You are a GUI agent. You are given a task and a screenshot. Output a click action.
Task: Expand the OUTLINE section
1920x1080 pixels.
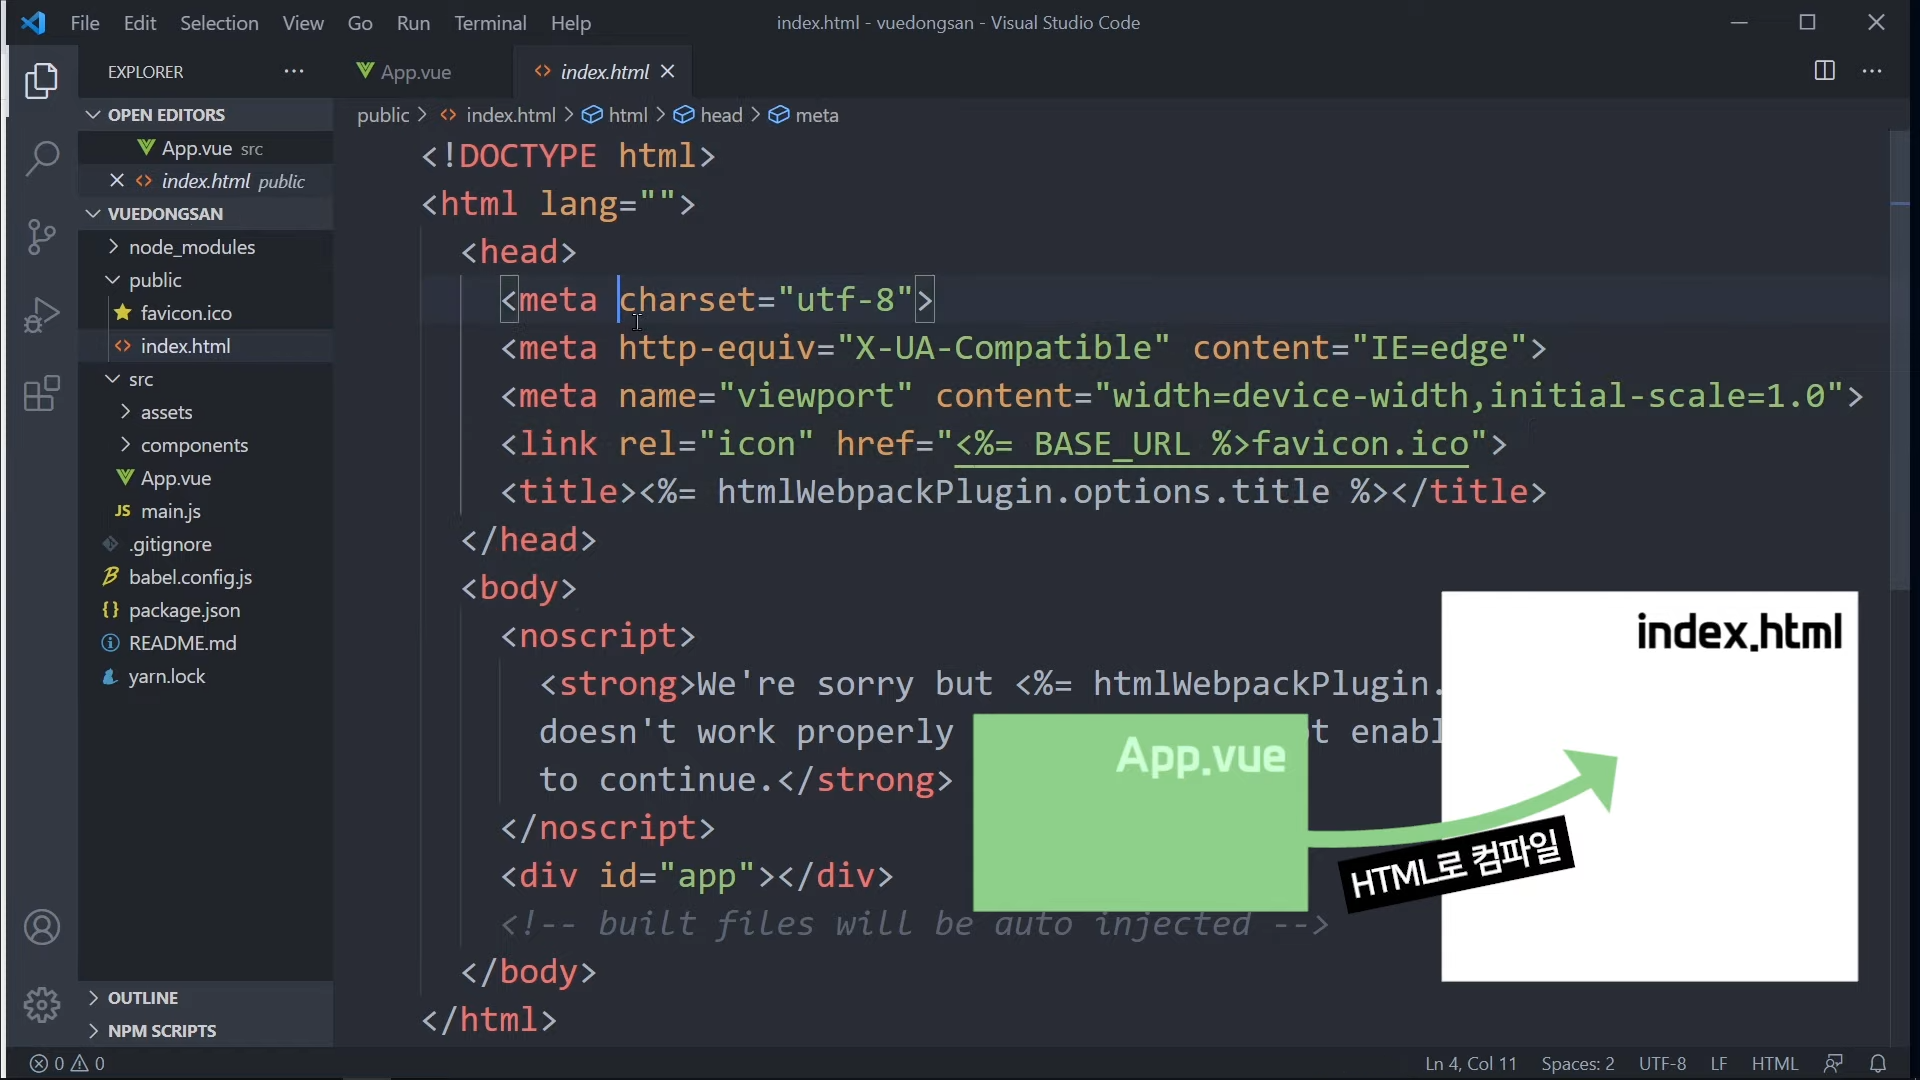143,998
